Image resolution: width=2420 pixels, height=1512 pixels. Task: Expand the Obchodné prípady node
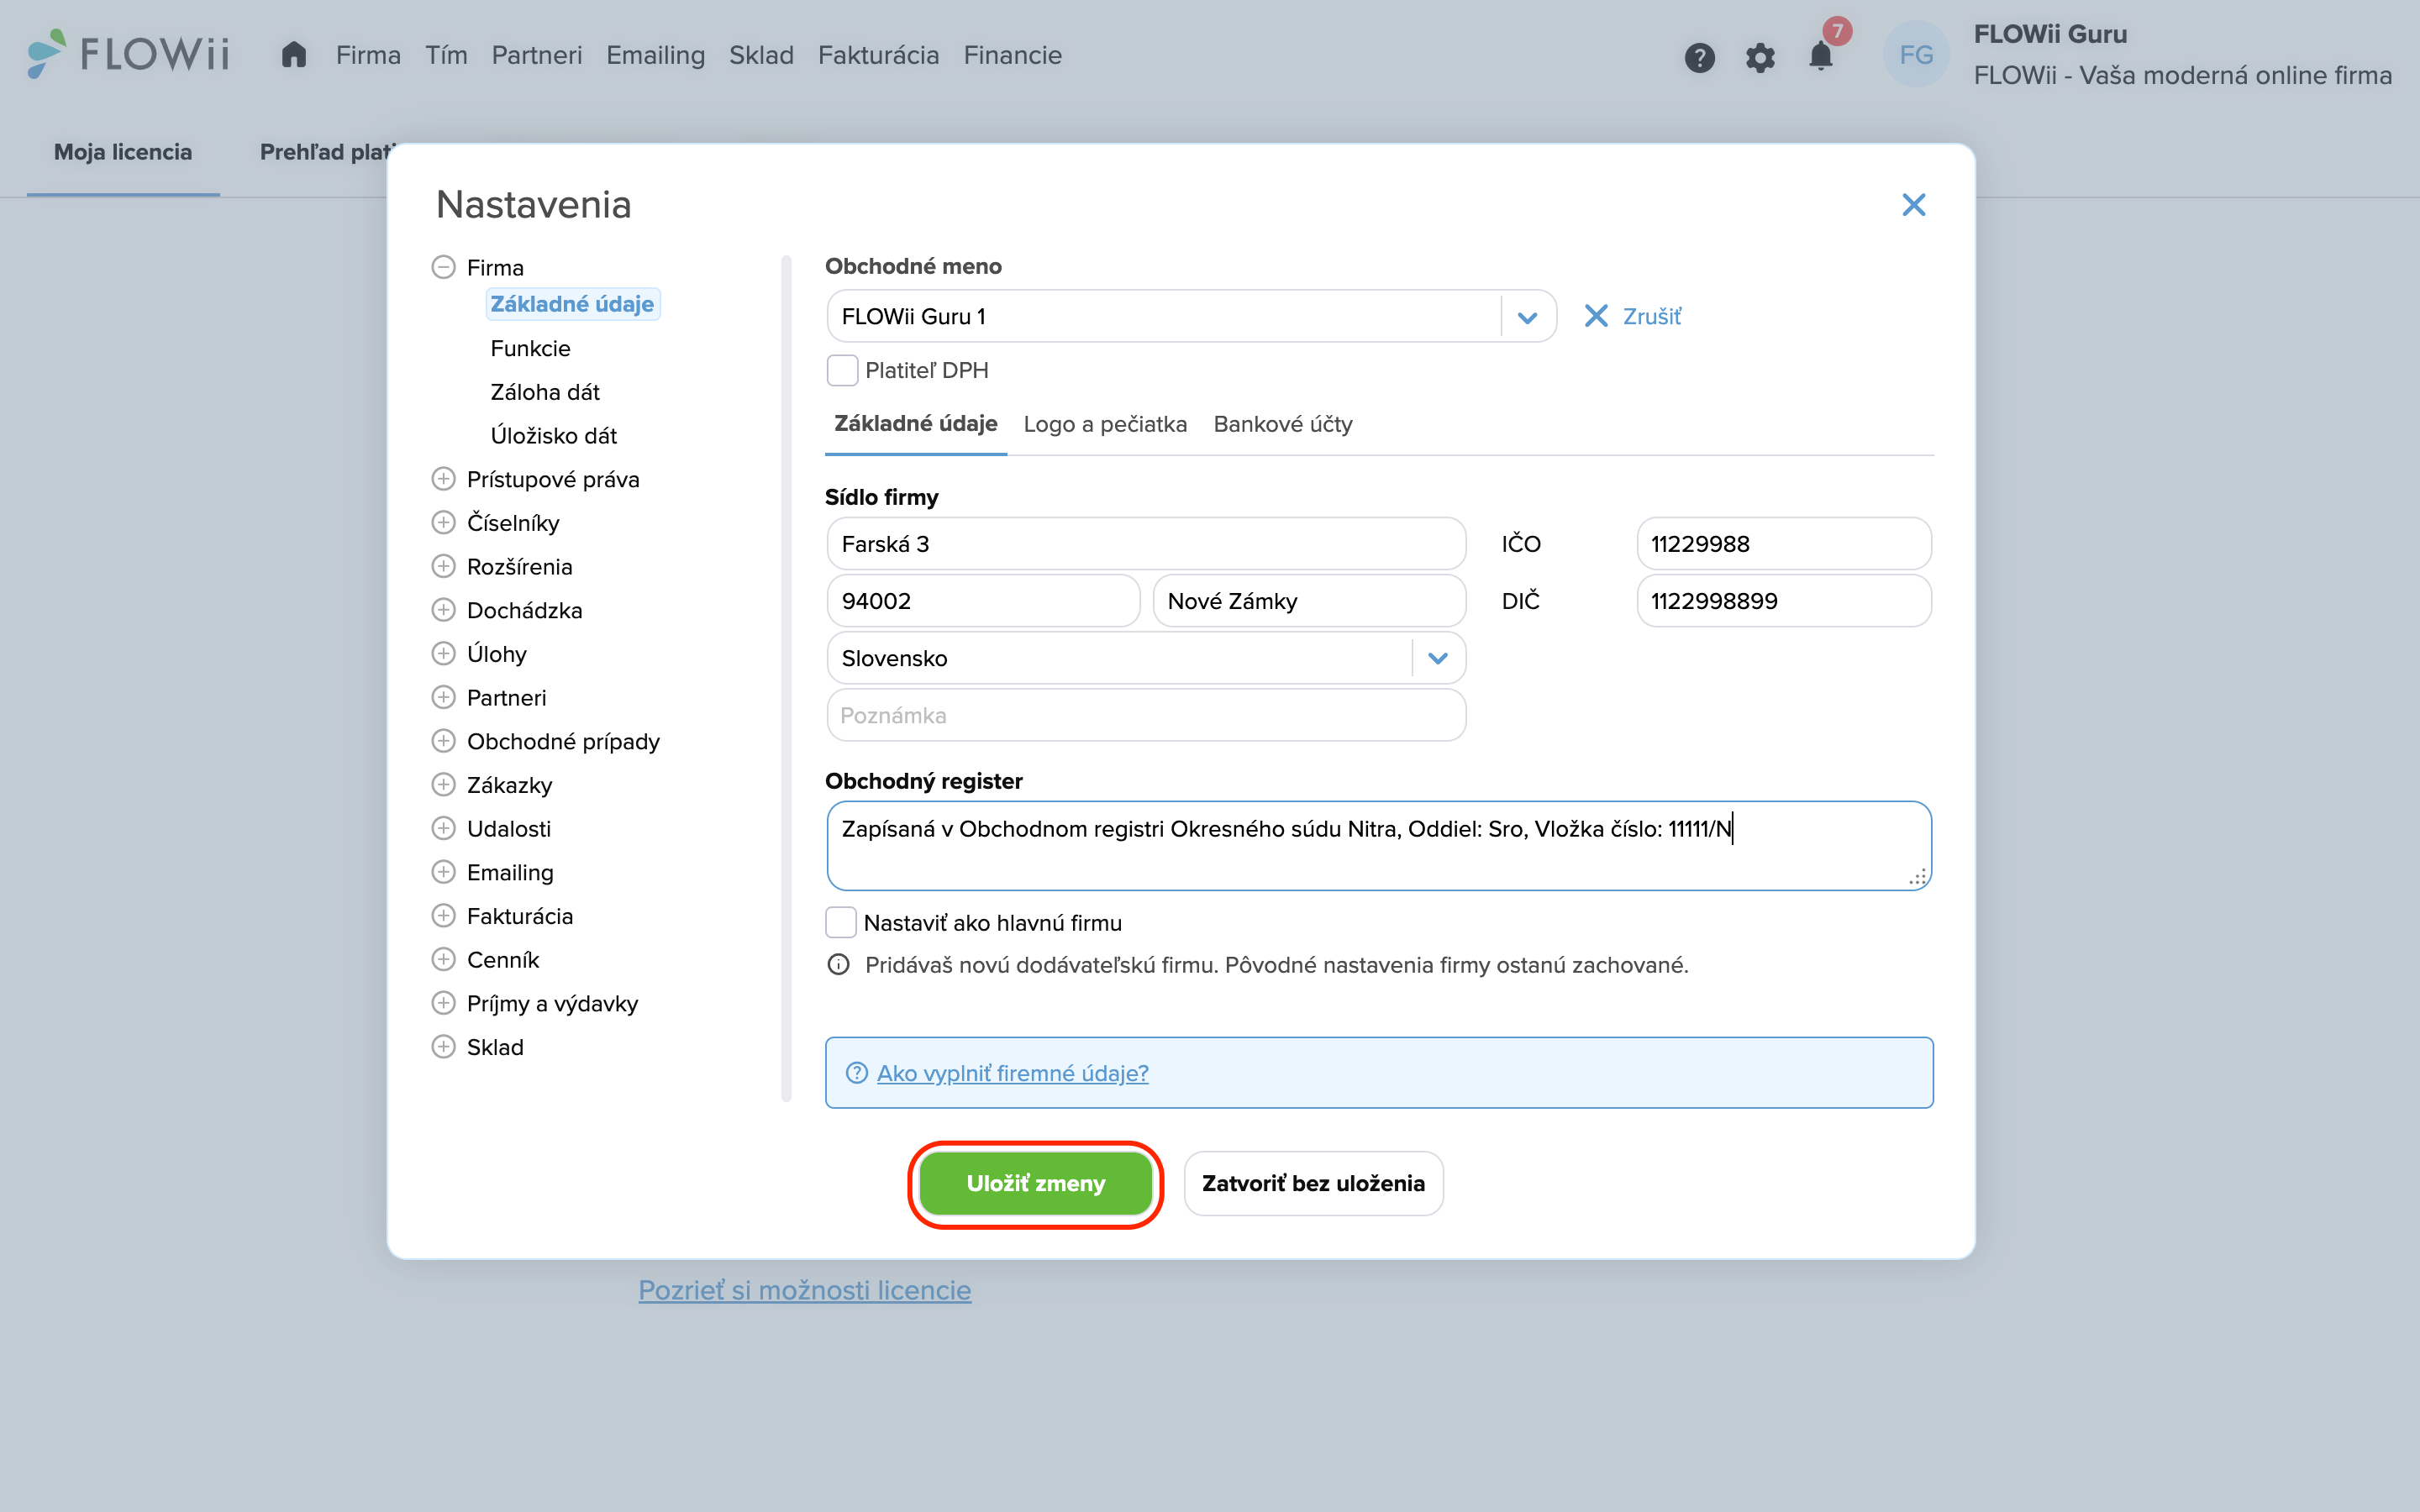click(x=443, y=741)
